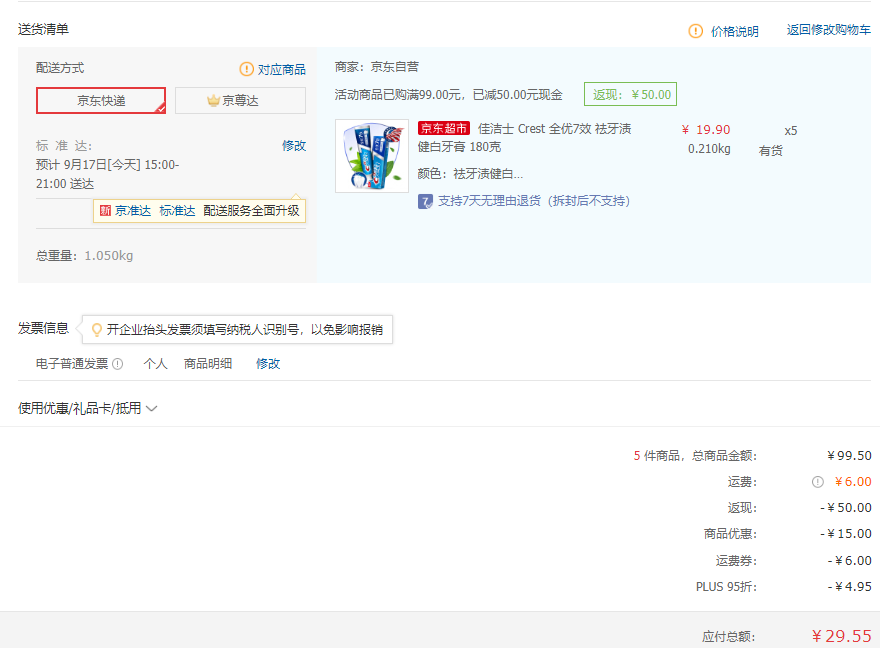This screenshot has width=880, height=648.
Task: Click the red 新 badge icon
Action: 105,210
